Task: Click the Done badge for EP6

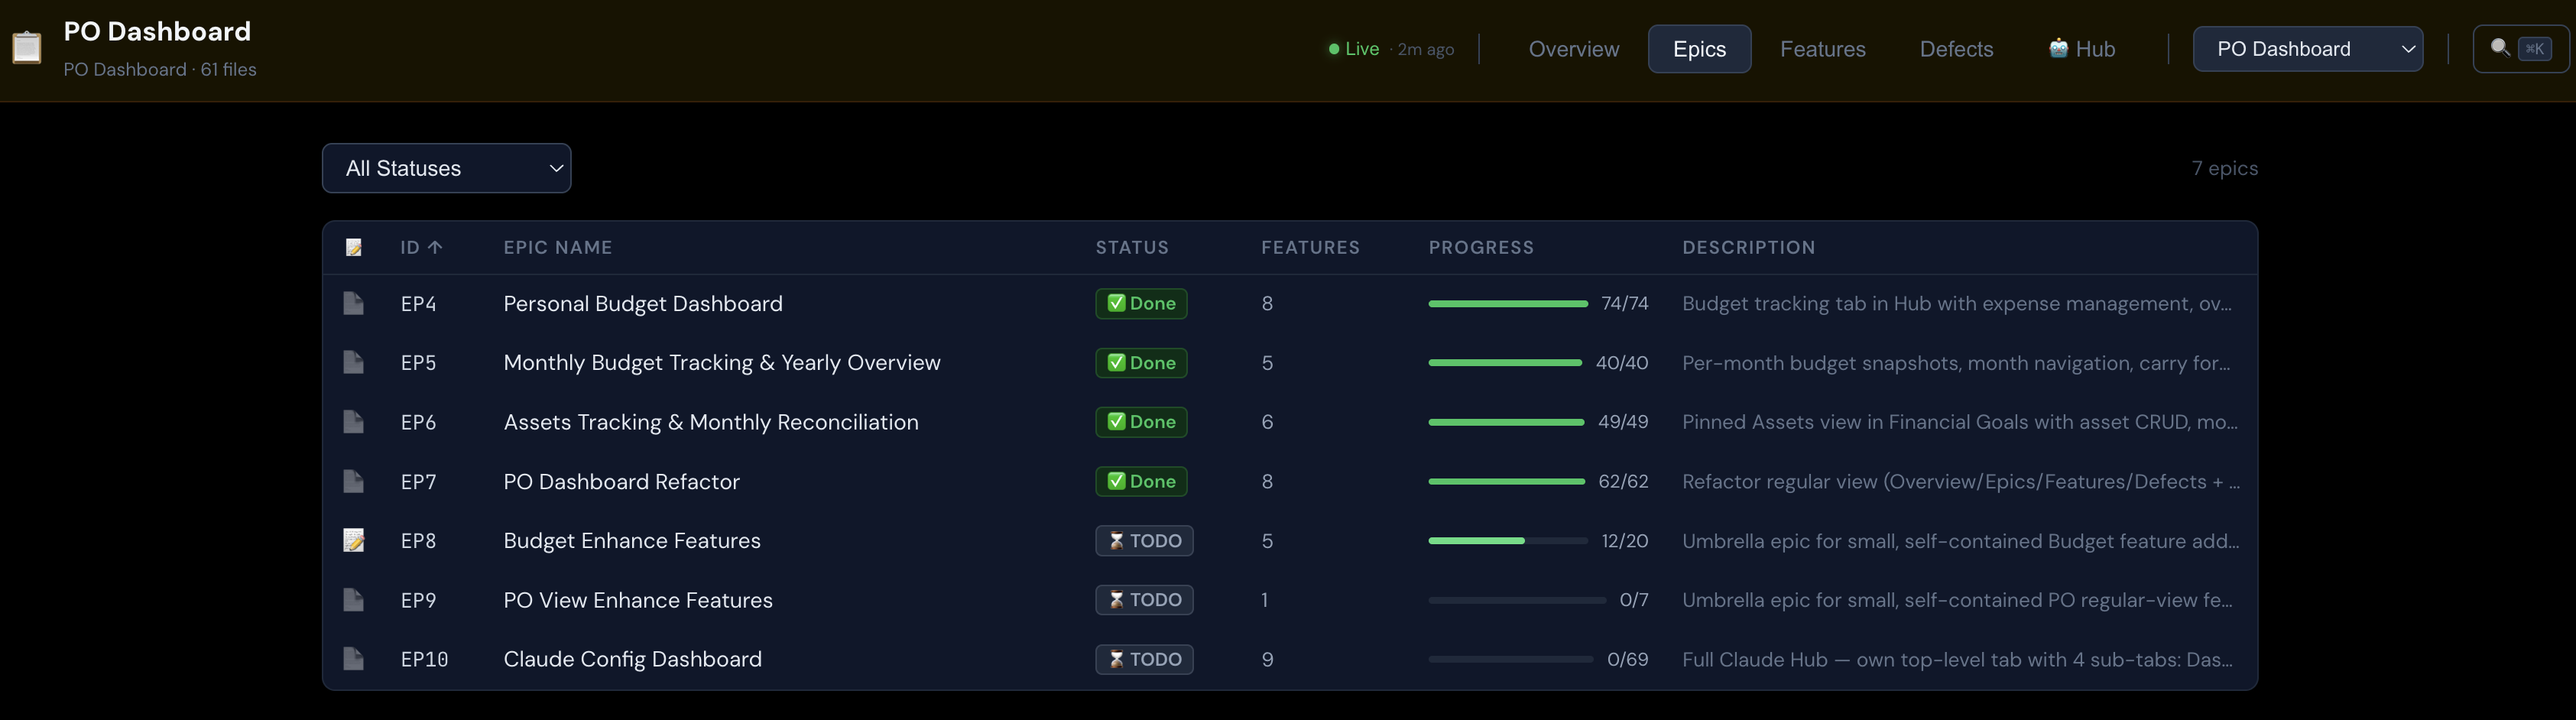Action: pos(1141,421)
